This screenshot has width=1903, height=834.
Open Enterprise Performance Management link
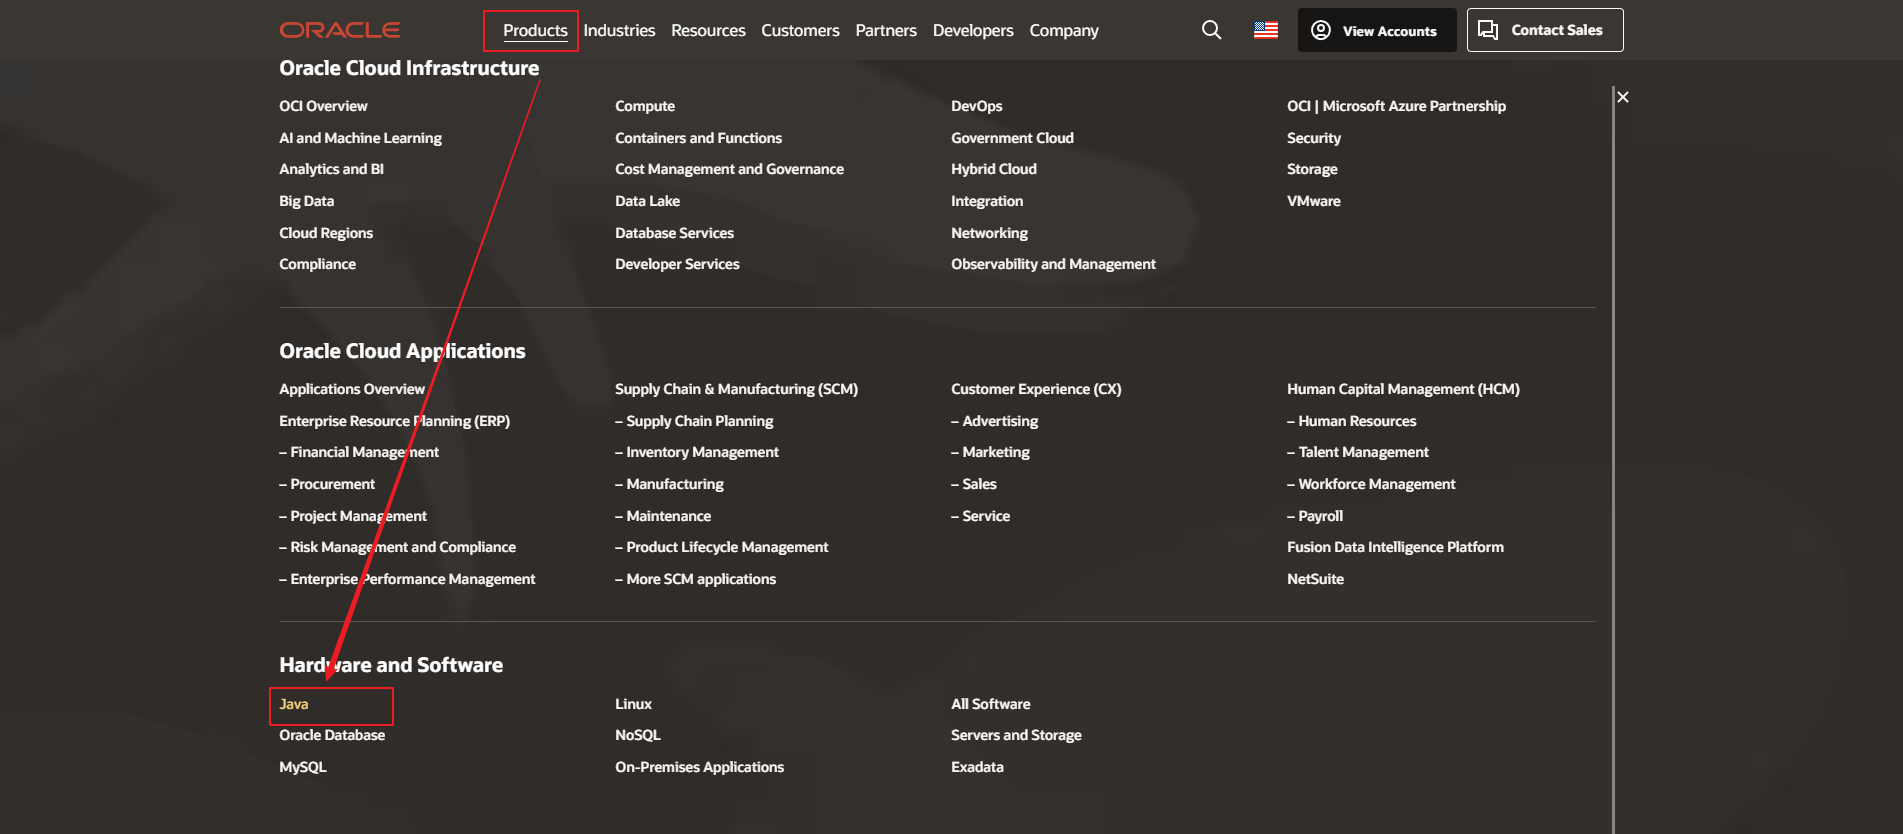(x=407, y=579)
